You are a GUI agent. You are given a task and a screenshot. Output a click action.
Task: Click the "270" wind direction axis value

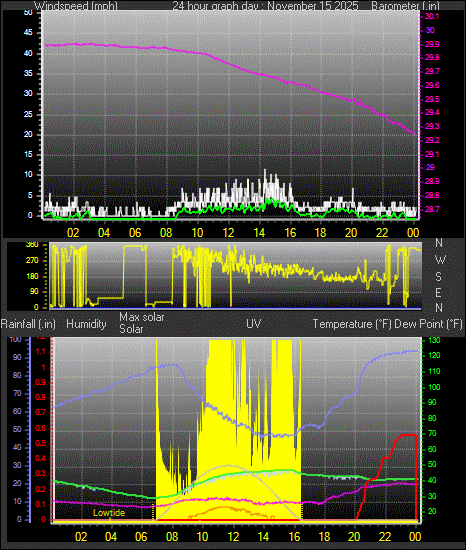32,261
